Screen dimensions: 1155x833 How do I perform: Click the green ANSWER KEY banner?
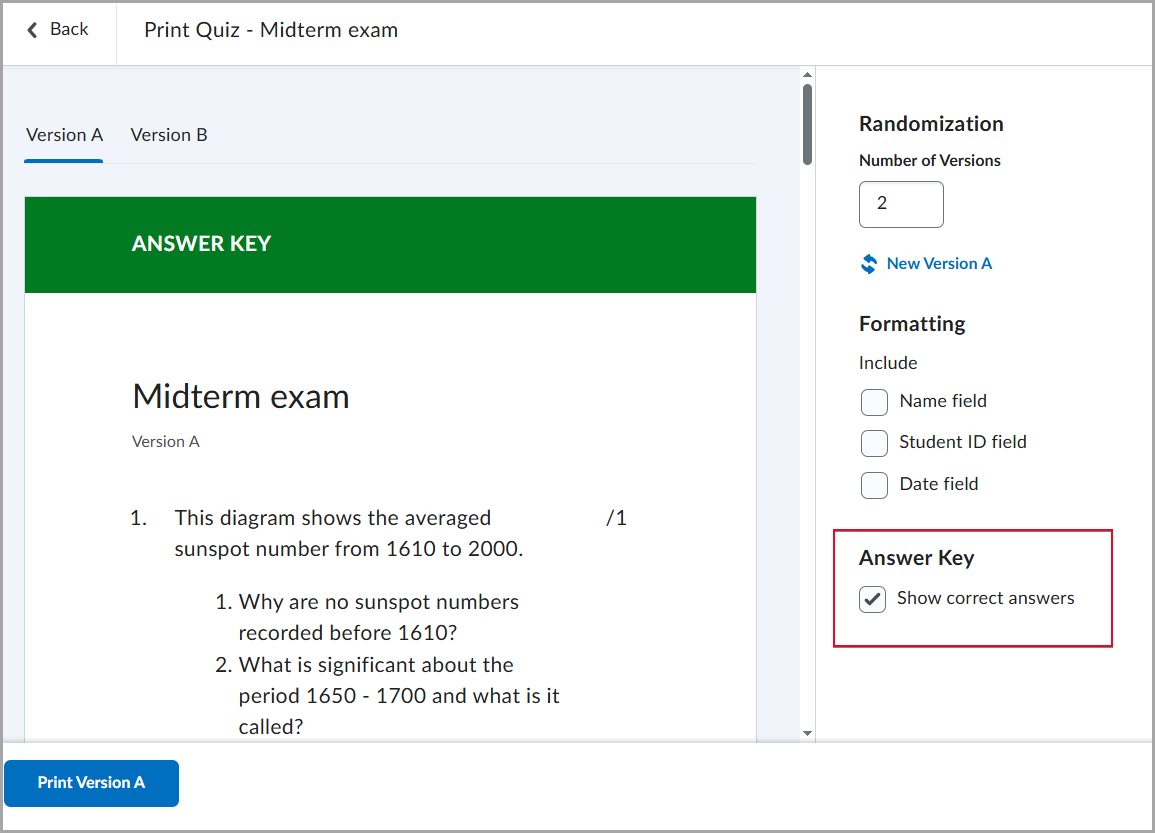tap(390, 244)
